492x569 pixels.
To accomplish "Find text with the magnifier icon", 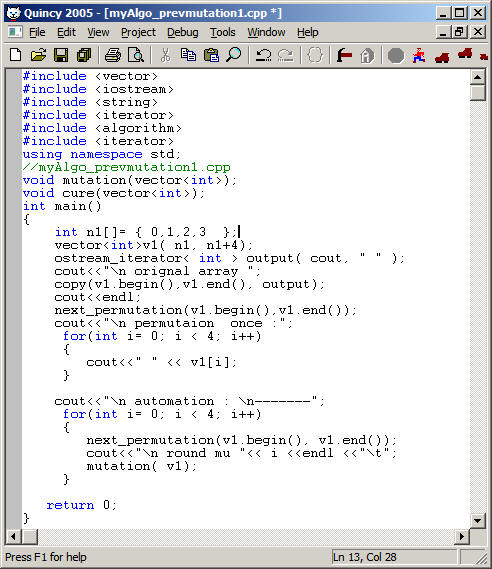I will tap(234, 55).
